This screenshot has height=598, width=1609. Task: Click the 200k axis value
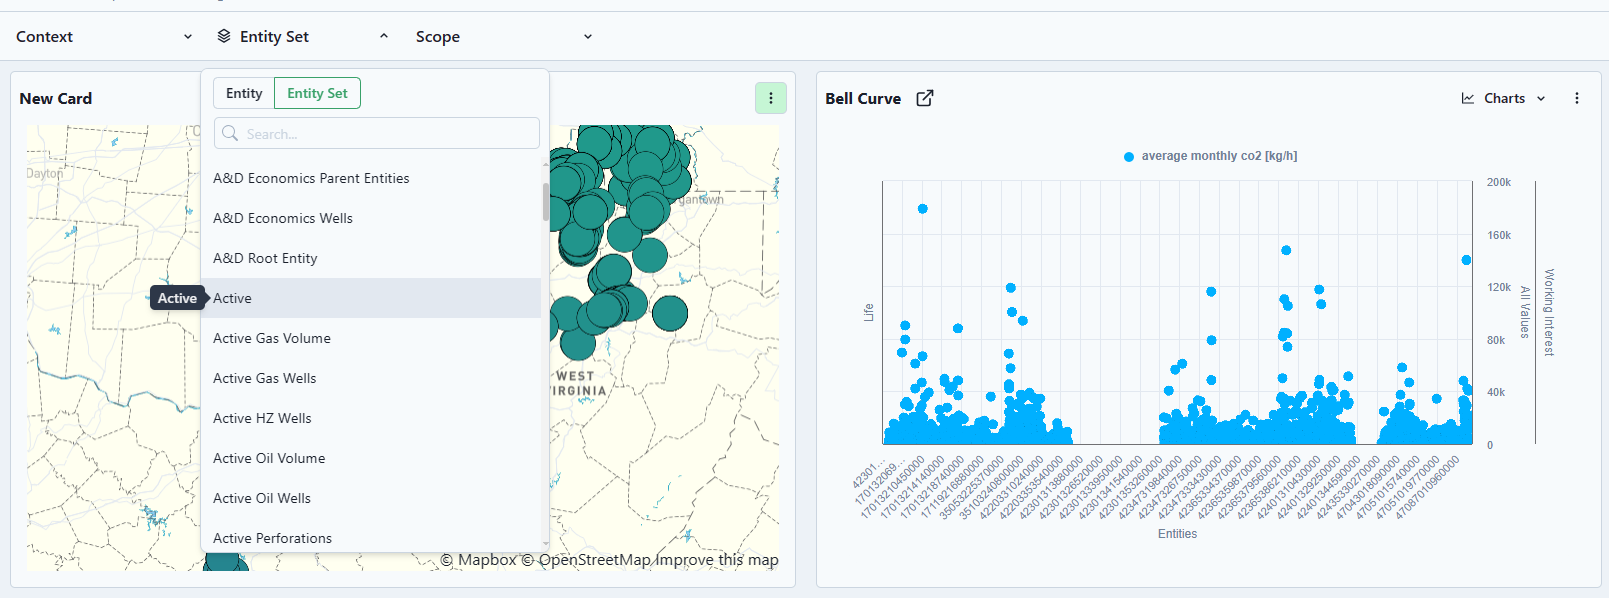point(1498,182)
